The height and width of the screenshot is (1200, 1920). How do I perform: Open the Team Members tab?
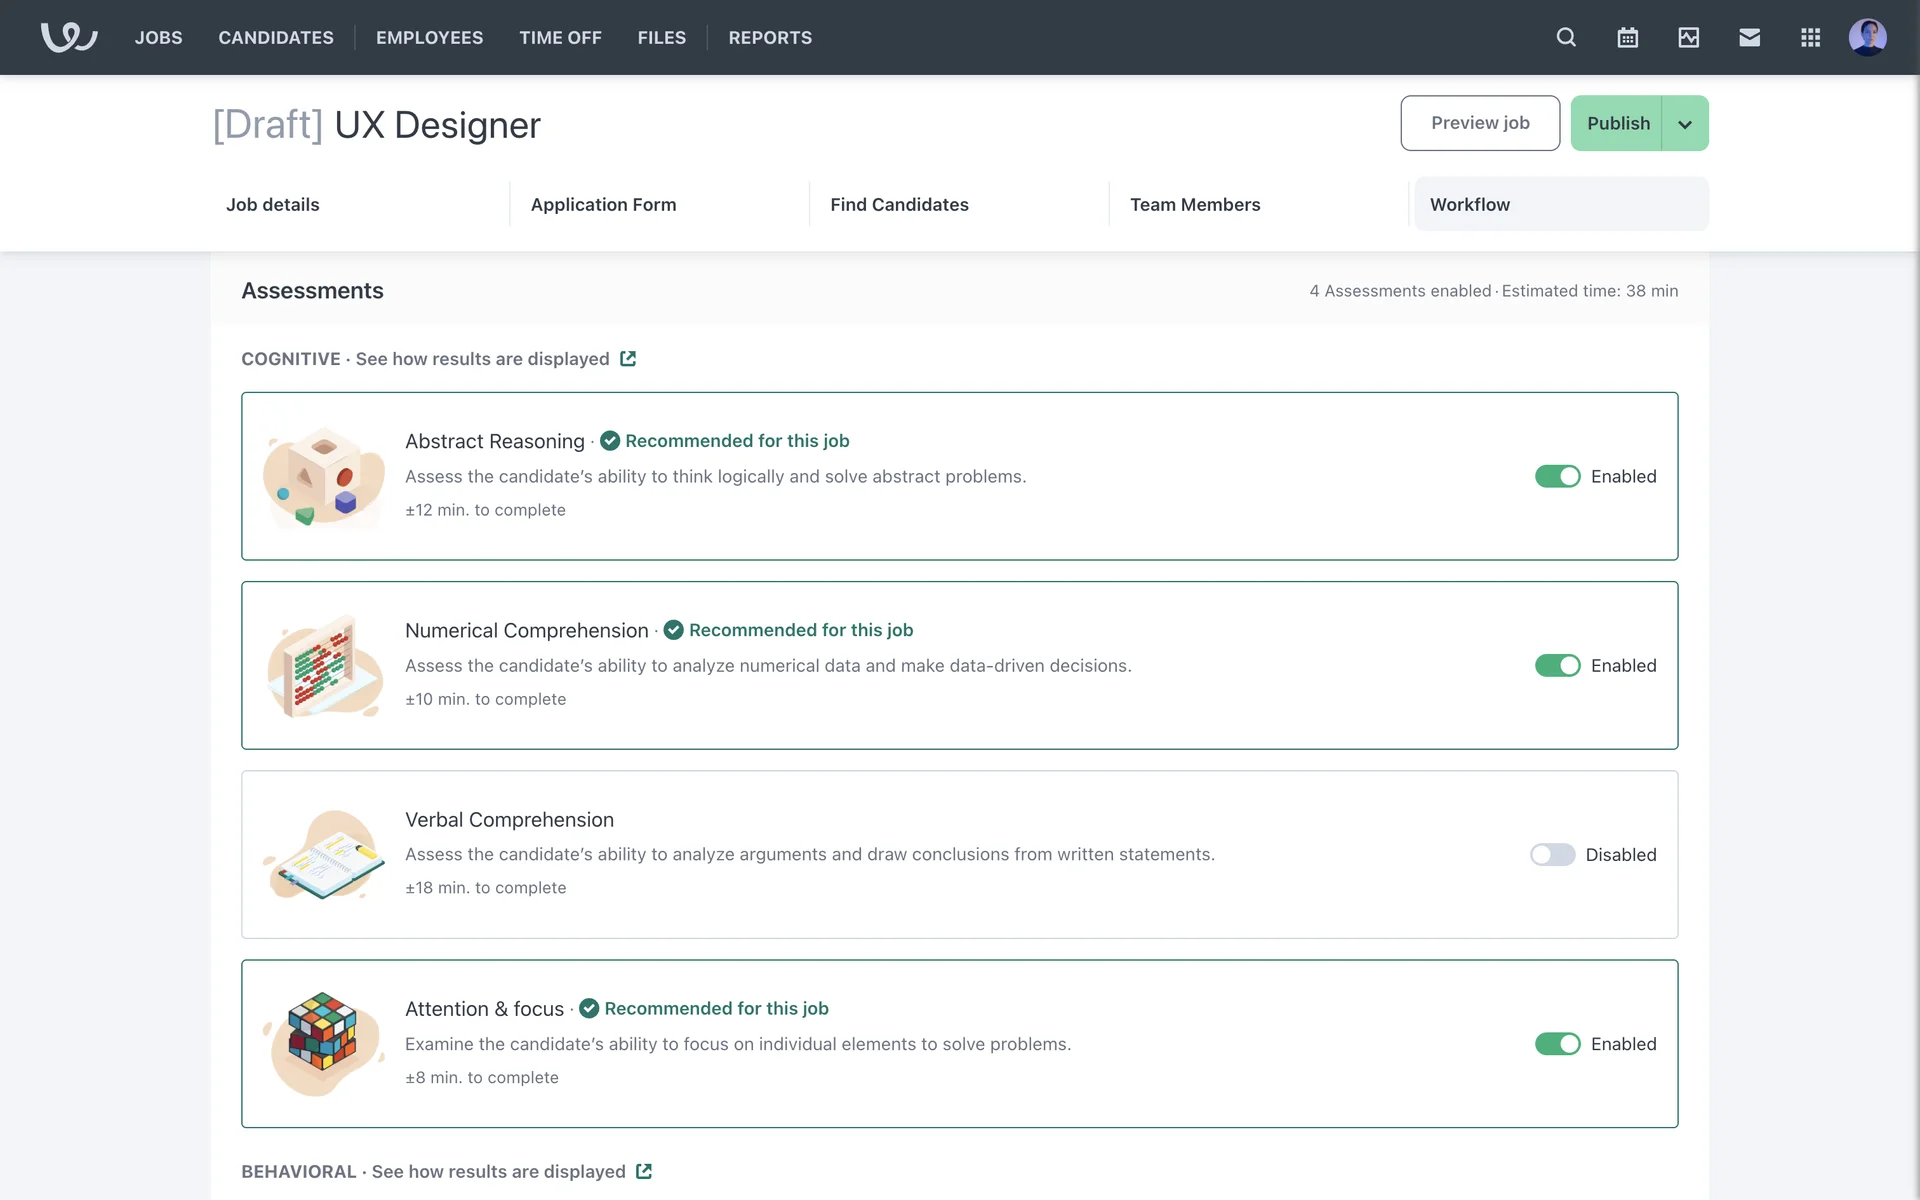(1195, 204)
